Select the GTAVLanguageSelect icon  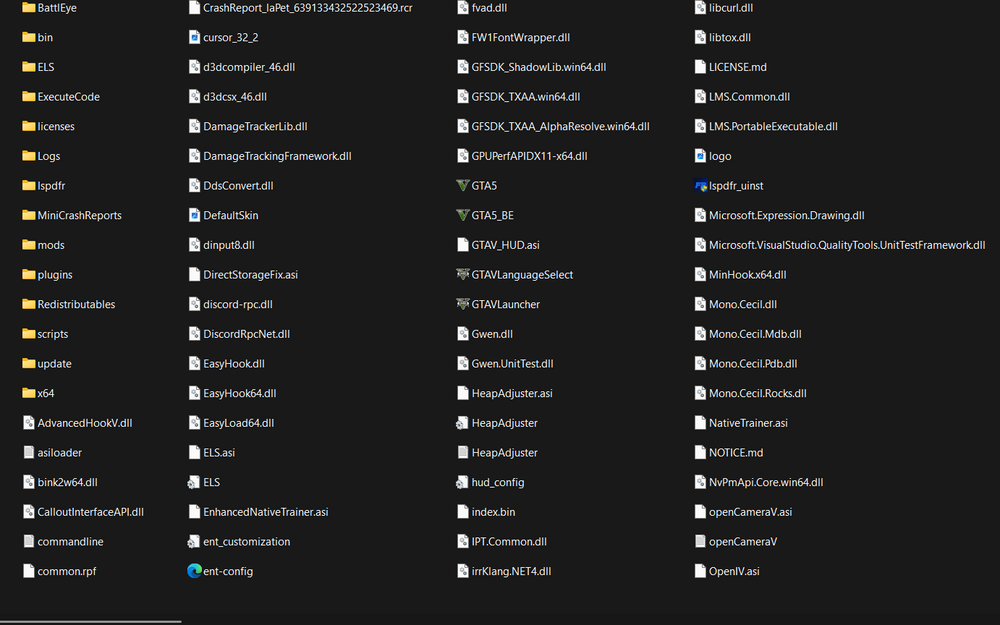coord(463,275)
